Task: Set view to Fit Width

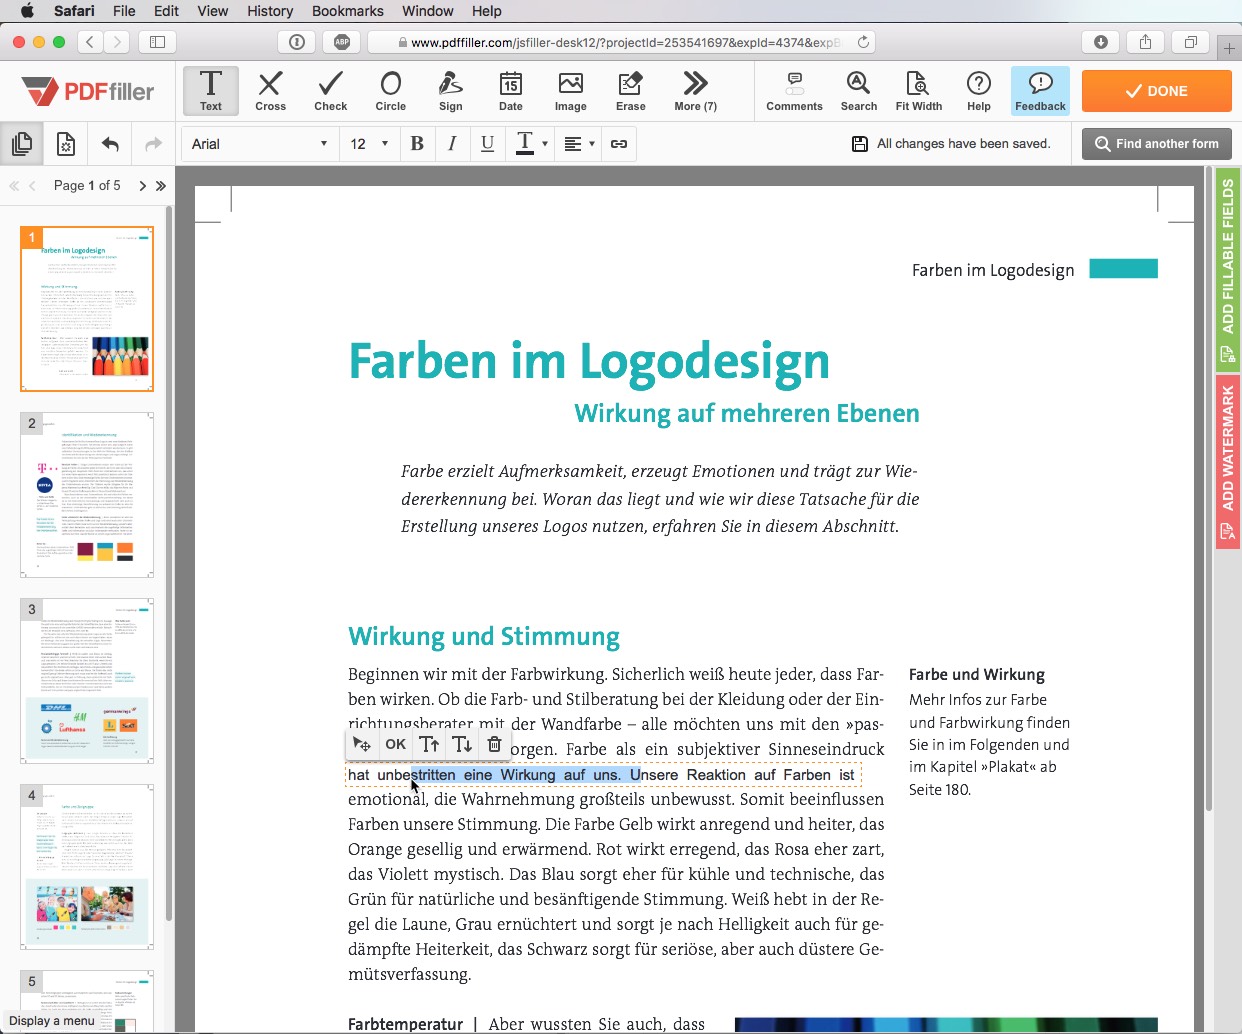Action: [x=919, y=91]
